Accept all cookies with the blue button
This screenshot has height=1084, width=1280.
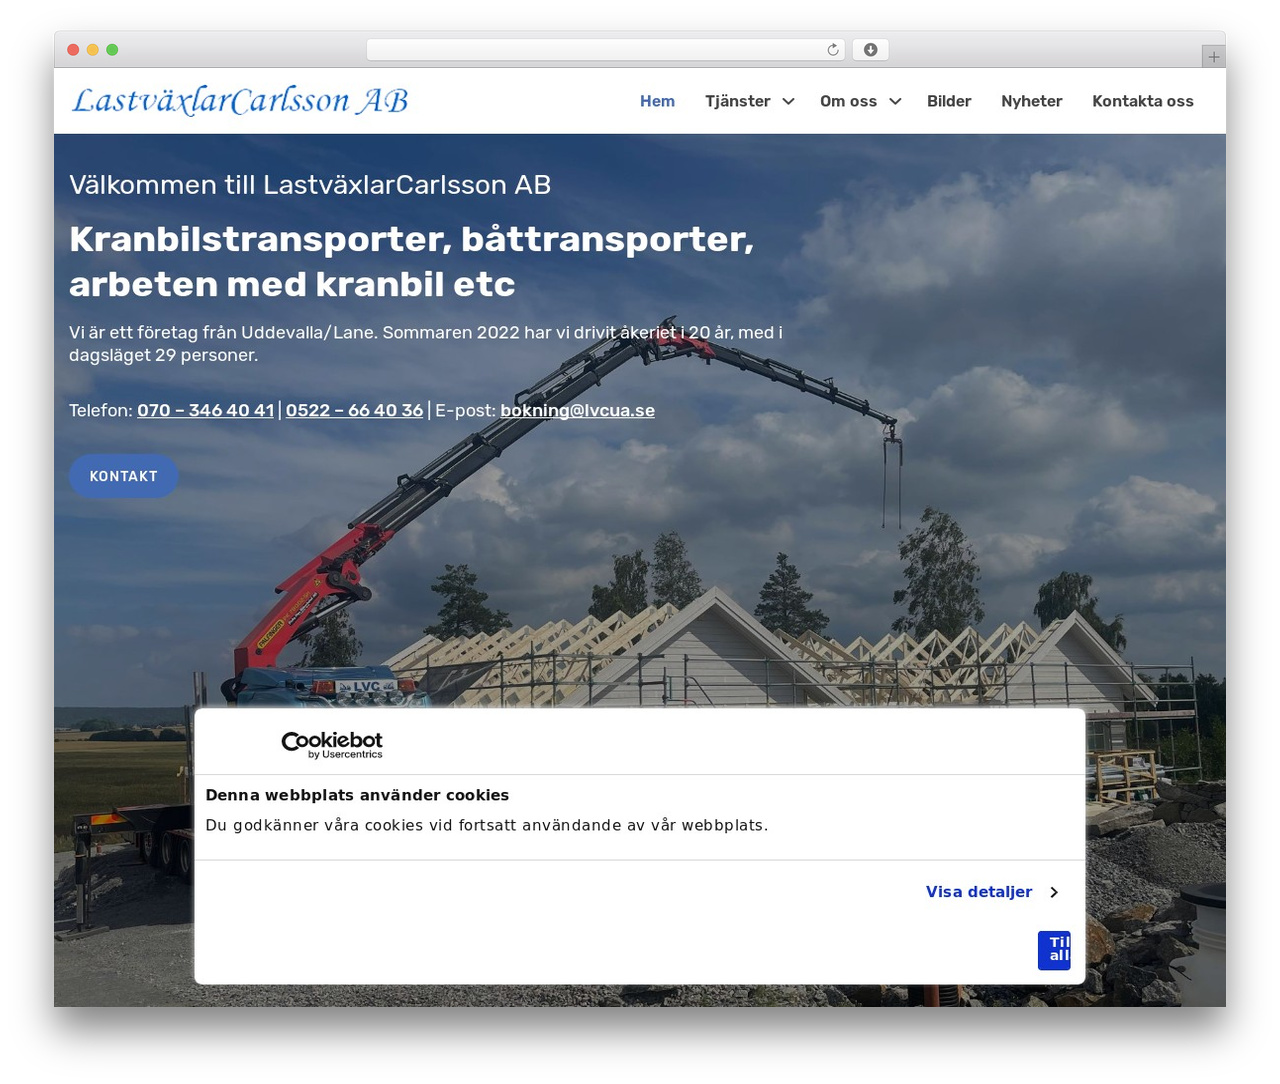pos(1054,950)
